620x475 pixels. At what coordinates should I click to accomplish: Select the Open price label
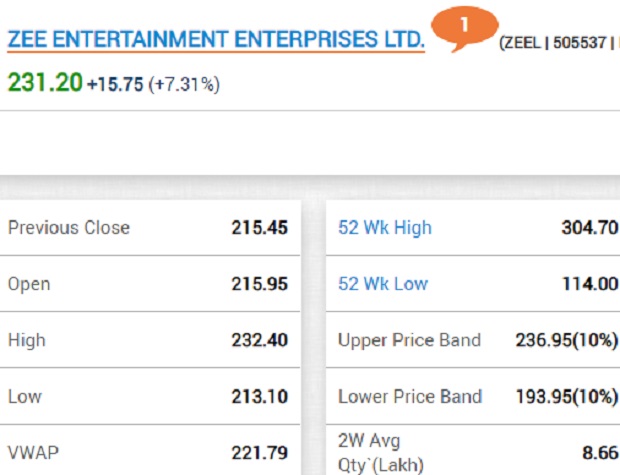[x=29, y=284]
